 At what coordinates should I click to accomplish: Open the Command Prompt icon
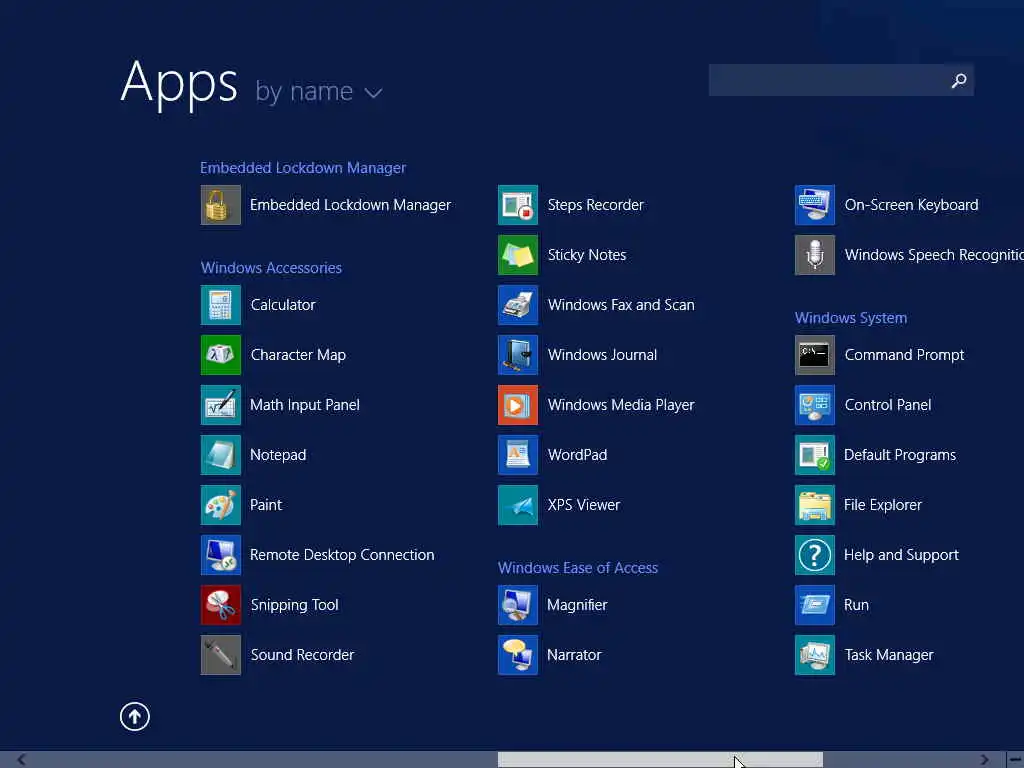(815, 355)
